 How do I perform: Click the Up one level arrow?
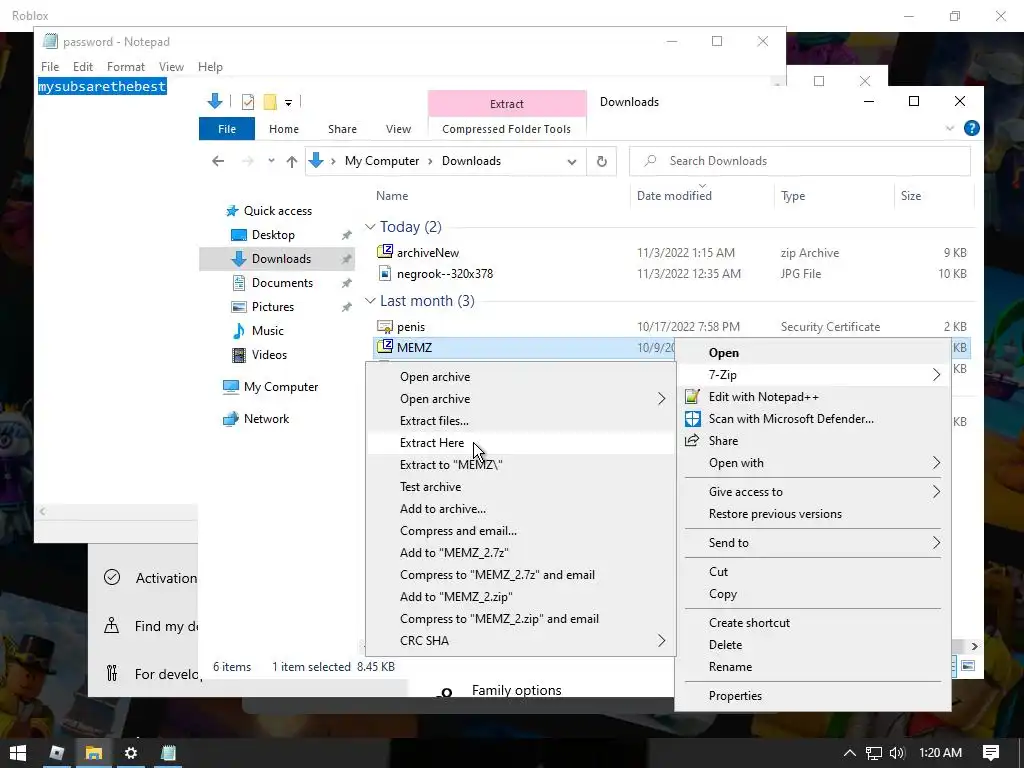pos(291,161)
